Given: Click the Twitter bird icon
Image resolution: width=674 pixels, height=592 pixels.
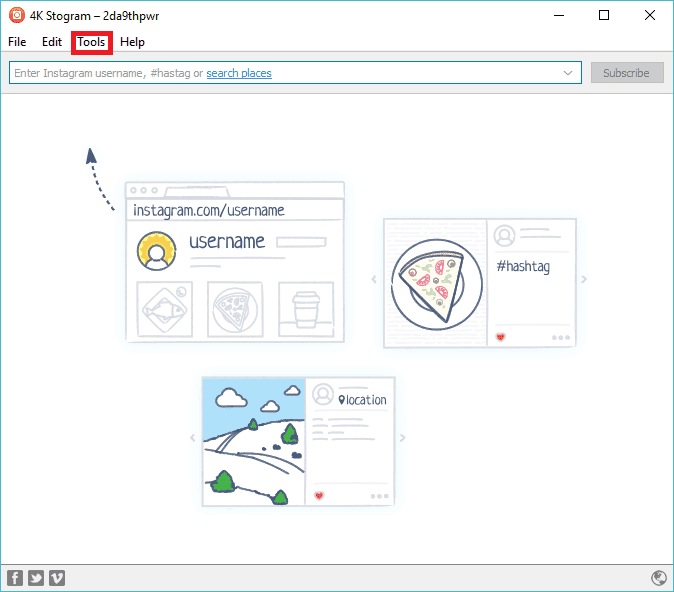Looking at the screenshot, I should [x=36, y=578].
